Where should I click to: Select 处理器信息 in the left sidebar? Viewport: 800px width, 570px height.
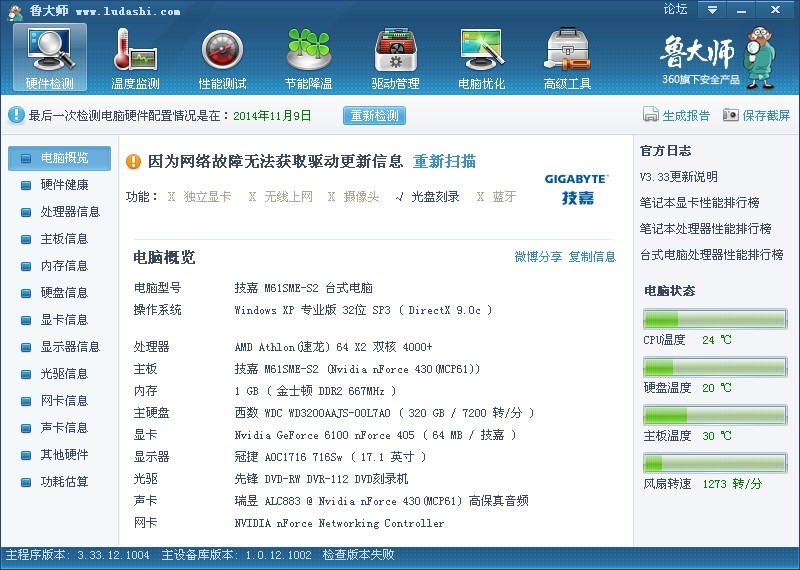coord(69,212)
